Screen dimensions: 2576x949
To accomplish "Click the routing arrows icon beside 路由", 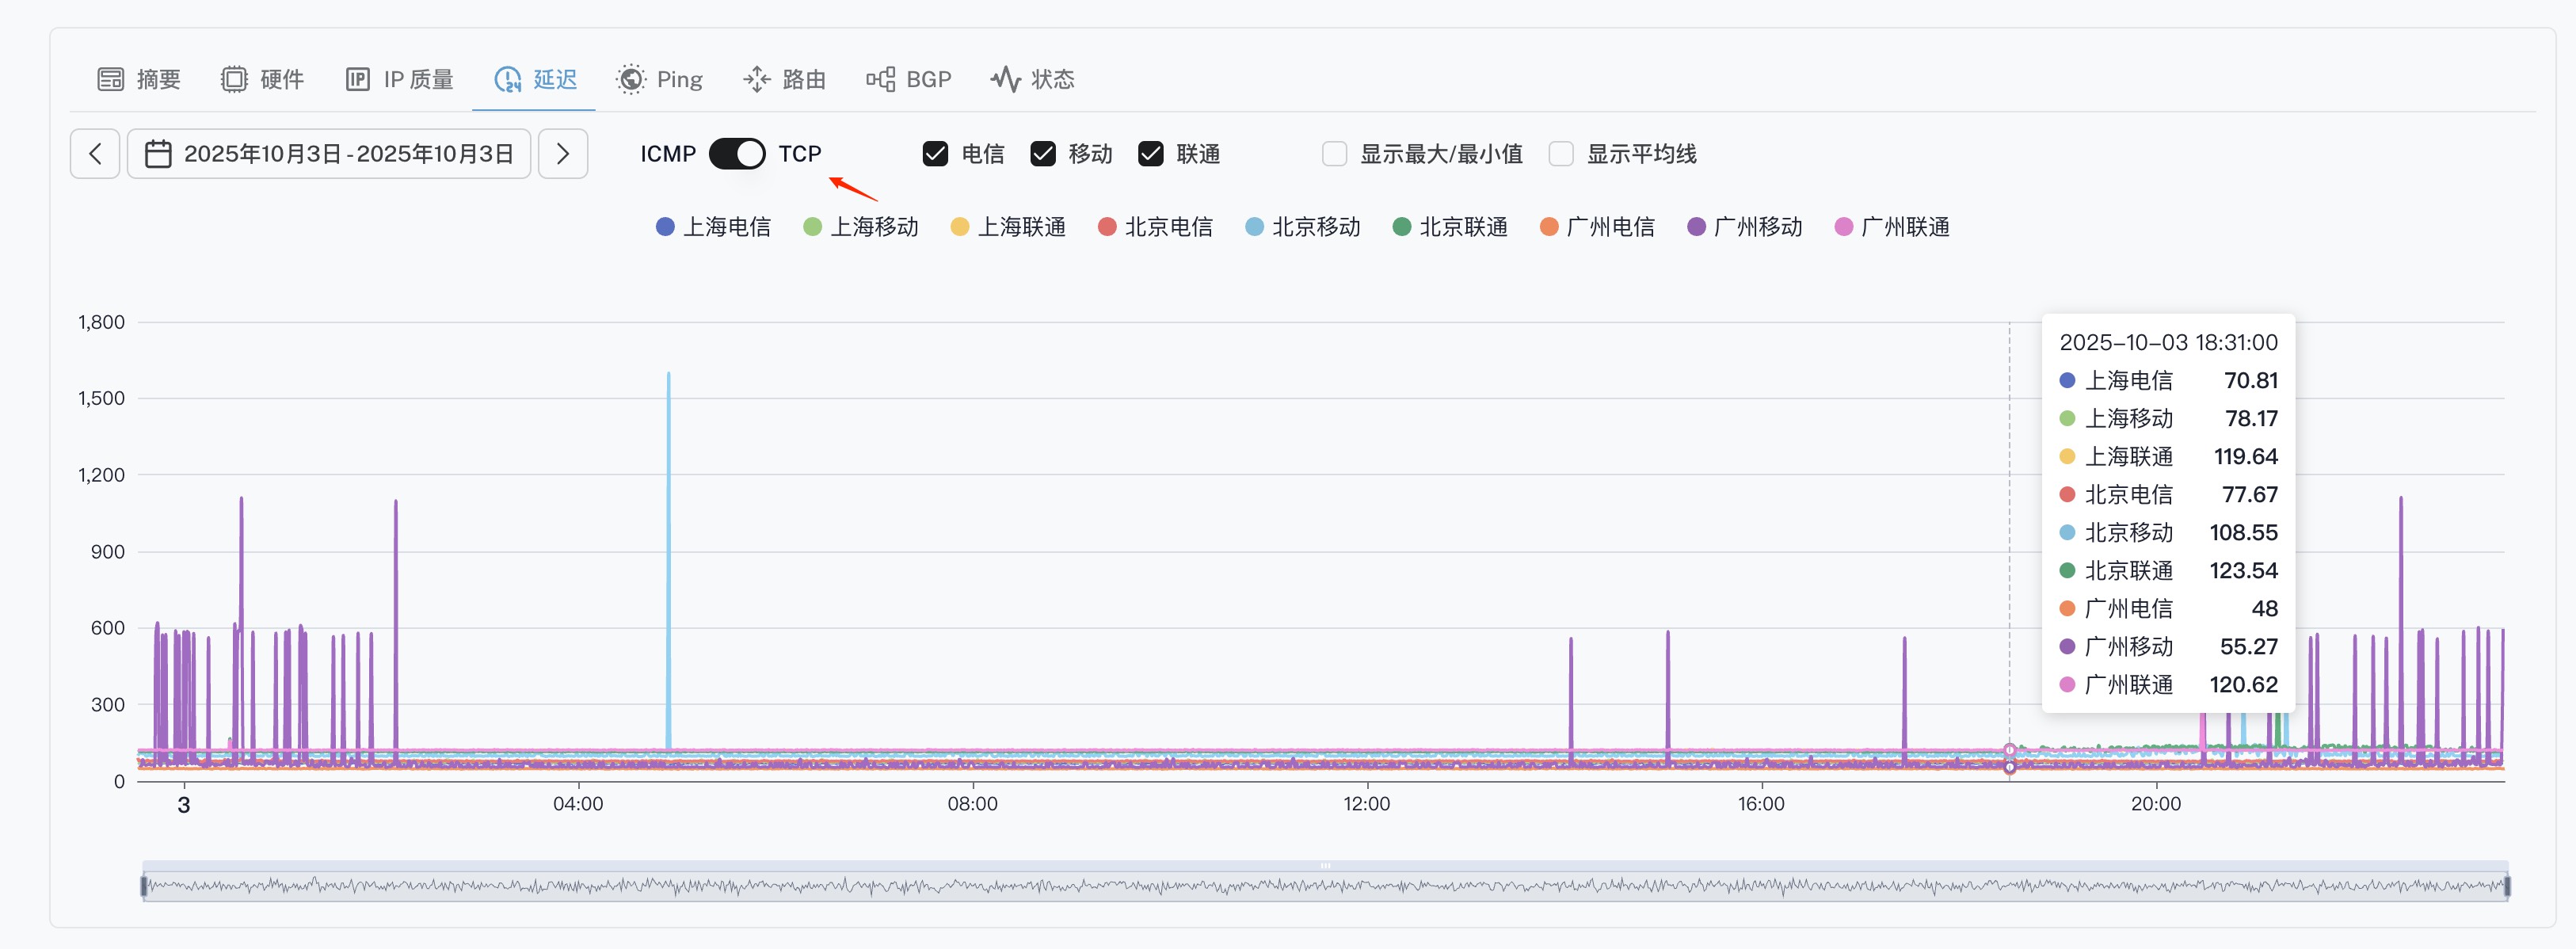I will tap(757, 79).
